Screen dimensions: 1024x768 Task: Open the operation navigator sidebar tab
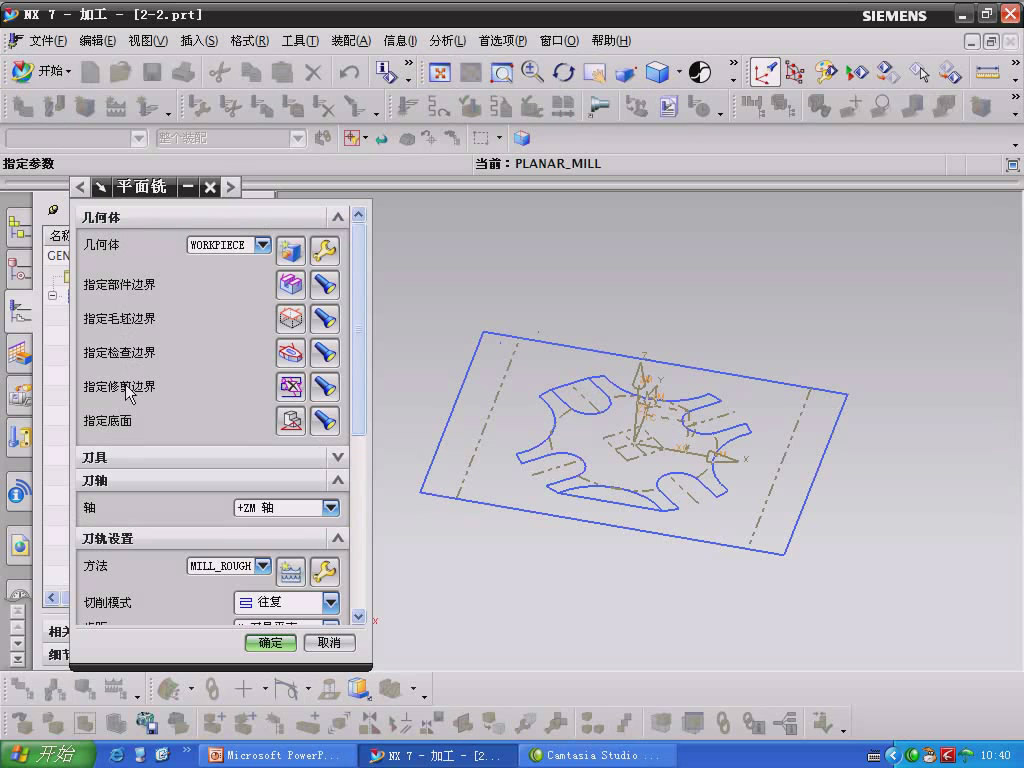[x=19, y=312]
